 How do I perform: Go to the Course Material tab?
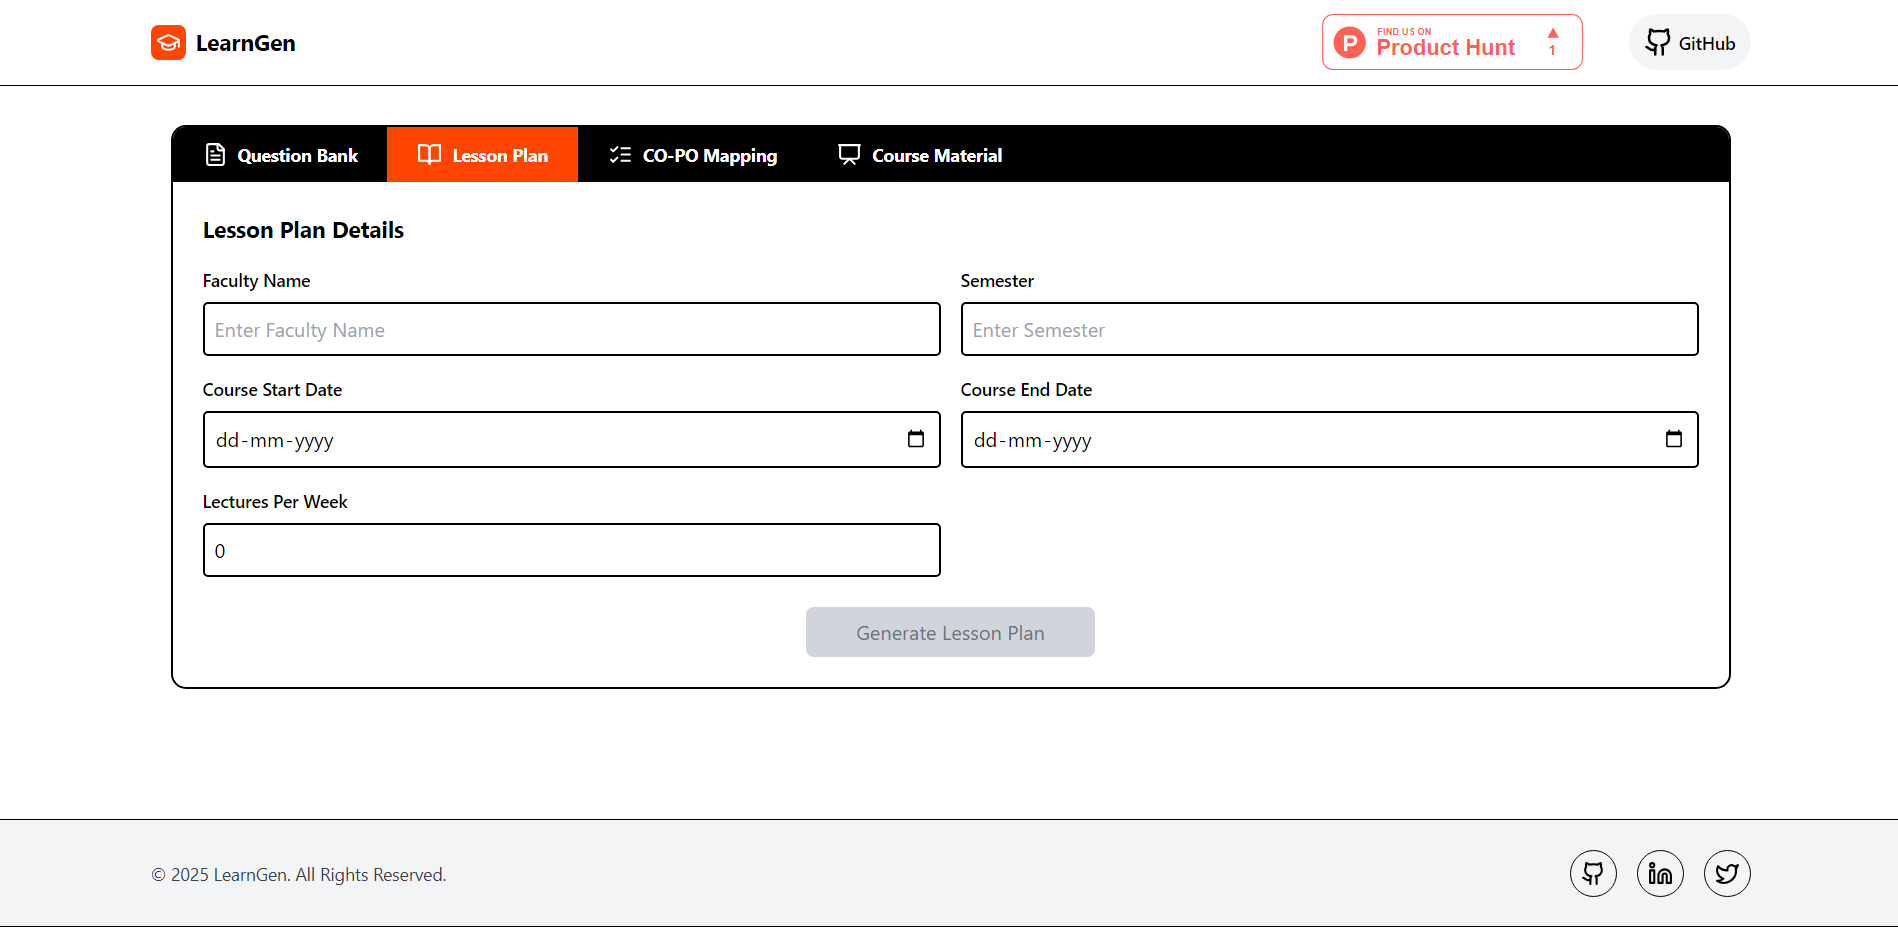tap(920, 155)
